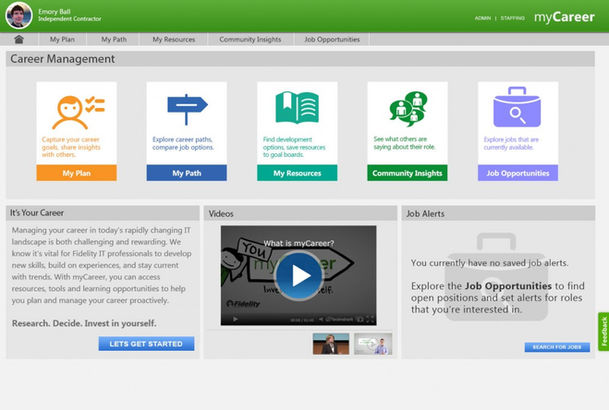This screenshot has width=609, height=410.
Task: Click "Explore jobs that are currently available" text
Action: pyautogui.click(x=511, y=143)
